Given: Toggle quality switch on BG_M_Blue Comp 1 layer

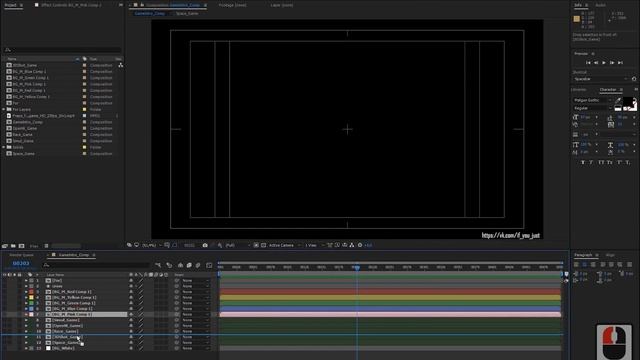Looking at the screenshot, I should click(141, 309).
